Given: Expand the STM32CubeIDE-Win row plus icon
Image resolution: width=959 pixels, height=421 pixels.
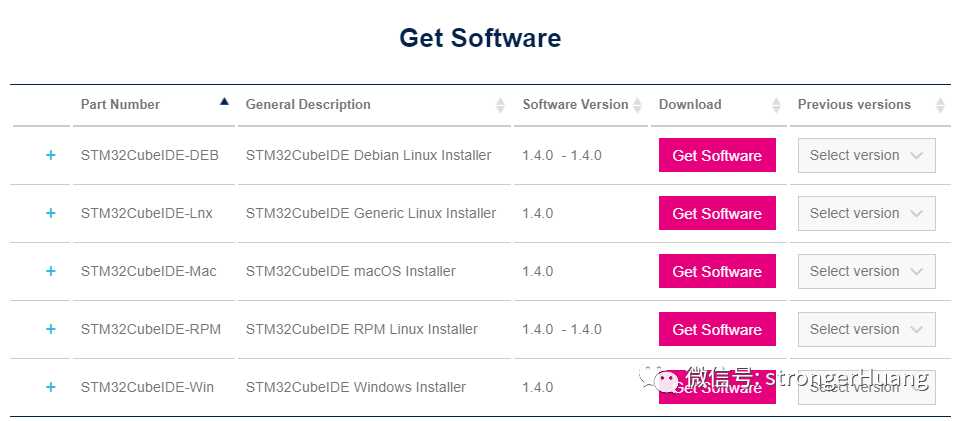Looking at the screenshot, I should (x=51, y=387).
